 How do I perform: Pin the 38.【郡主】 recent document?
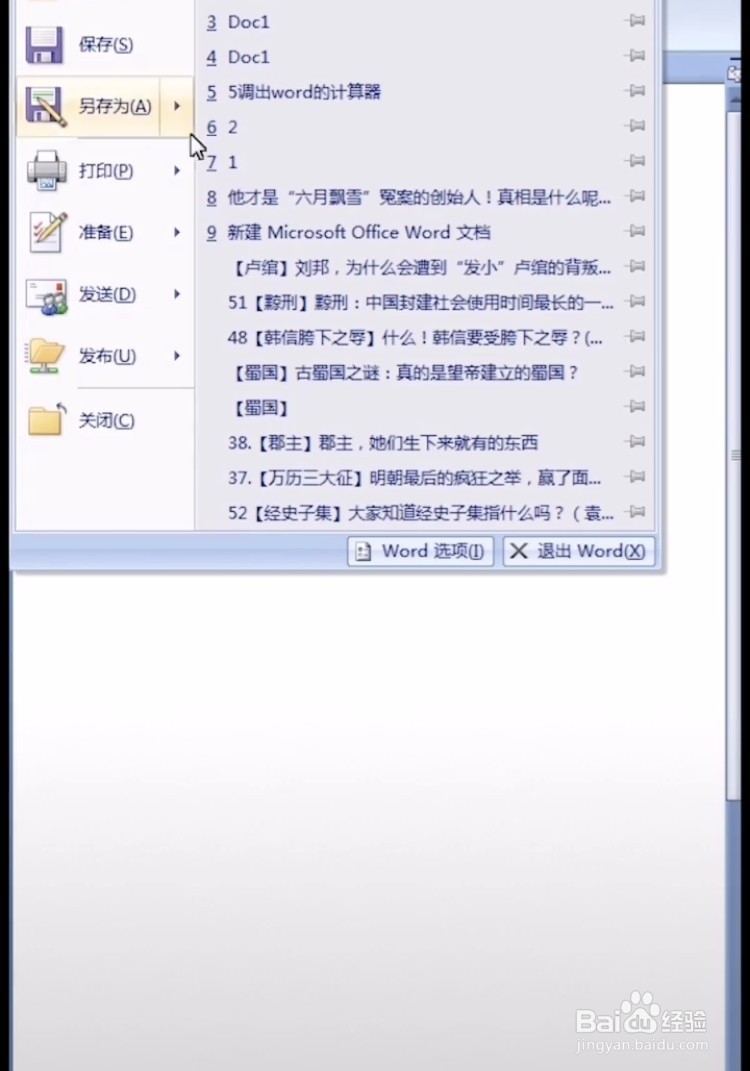(x=635, y=442)
